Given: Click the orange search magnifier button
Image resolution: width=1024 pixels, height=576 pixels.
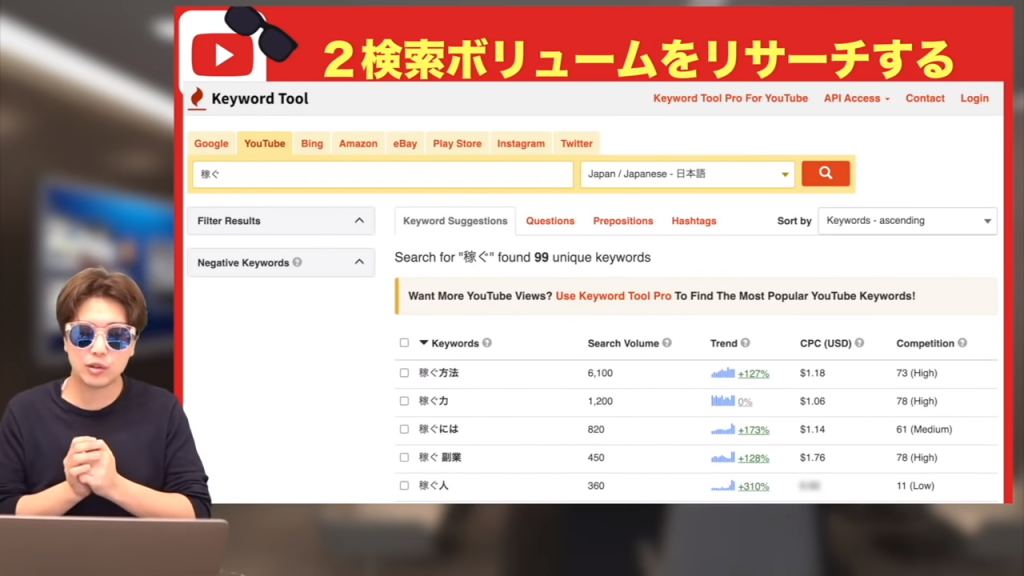Looking at the screenshot, I should (x=825, y=173).
